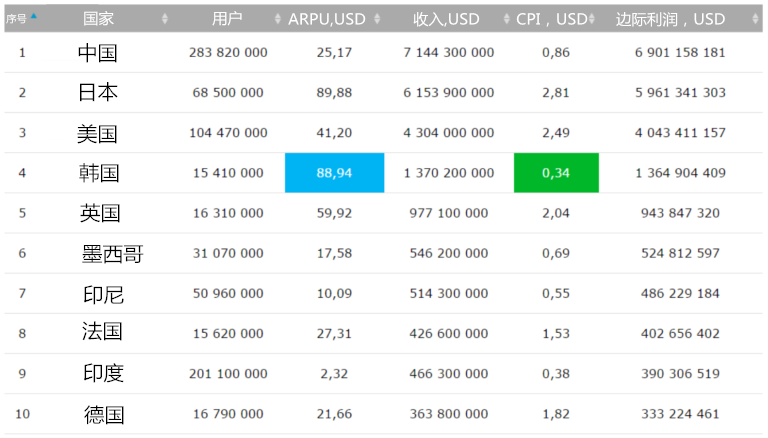Click country name 中国
Viewport: 768px width, 438px height.
[x=97, y=52]
